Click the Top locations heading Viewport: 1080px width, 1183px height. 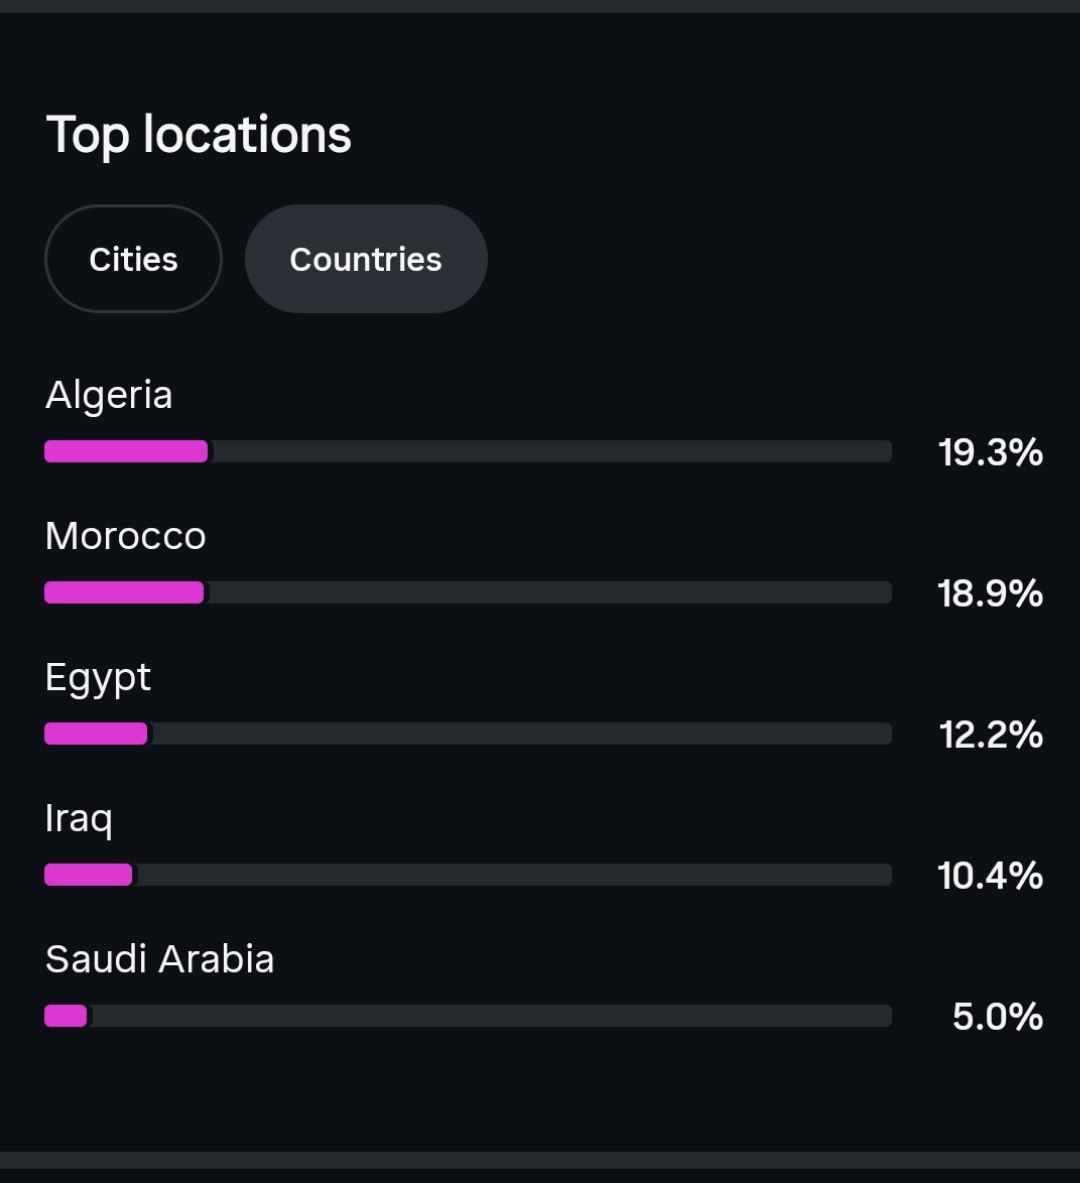tap(198, 136)
